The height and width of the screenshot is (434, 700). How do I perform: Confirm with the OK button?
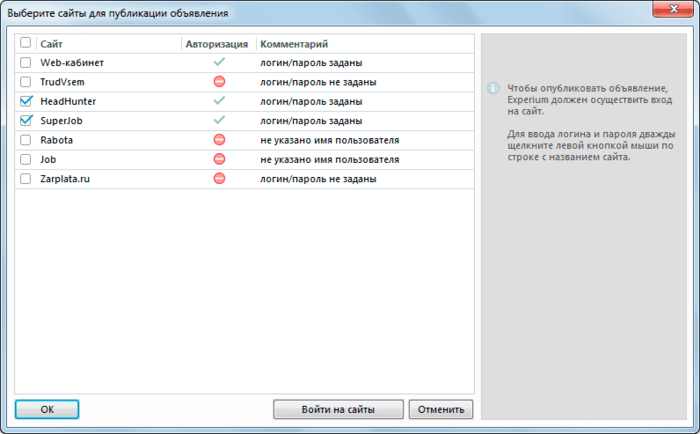47,409
